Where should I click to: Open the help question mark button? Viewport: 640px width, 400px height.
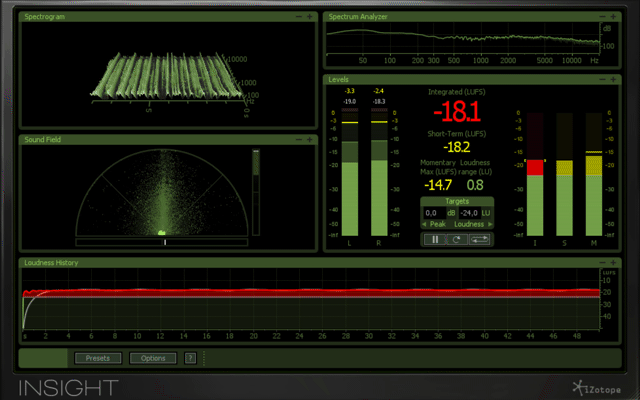(x=191, y=358)
